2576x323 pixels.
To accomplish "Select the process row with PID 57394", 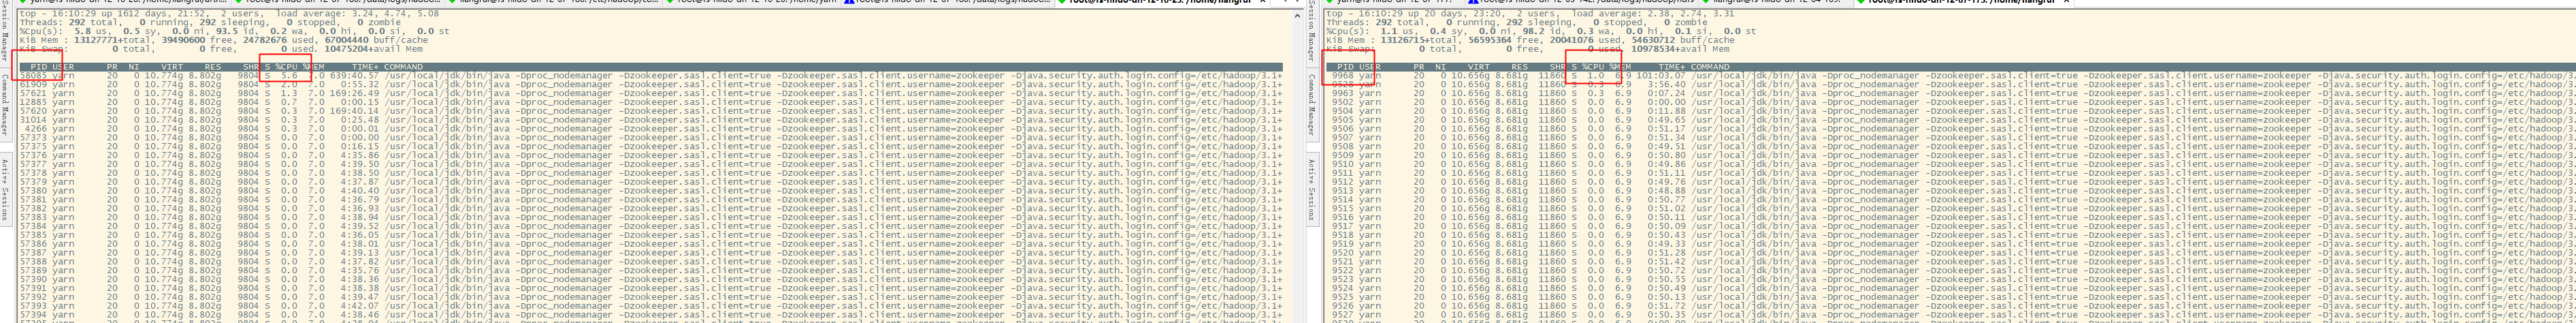I will (650, 316).
